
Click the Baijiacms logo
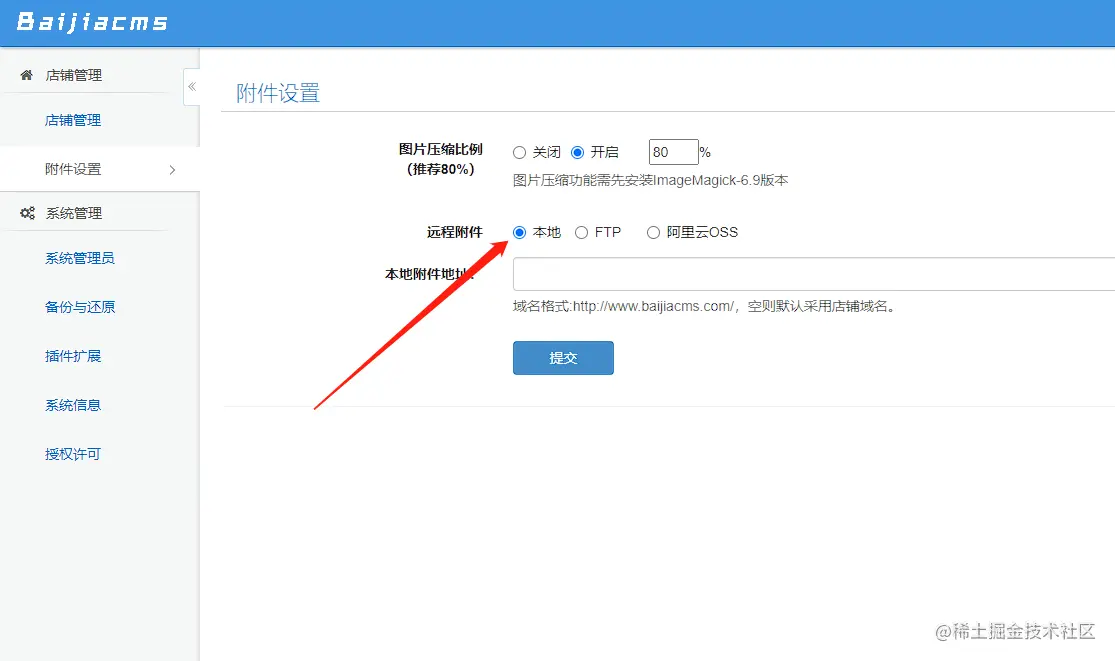click(x=95, y=22)
